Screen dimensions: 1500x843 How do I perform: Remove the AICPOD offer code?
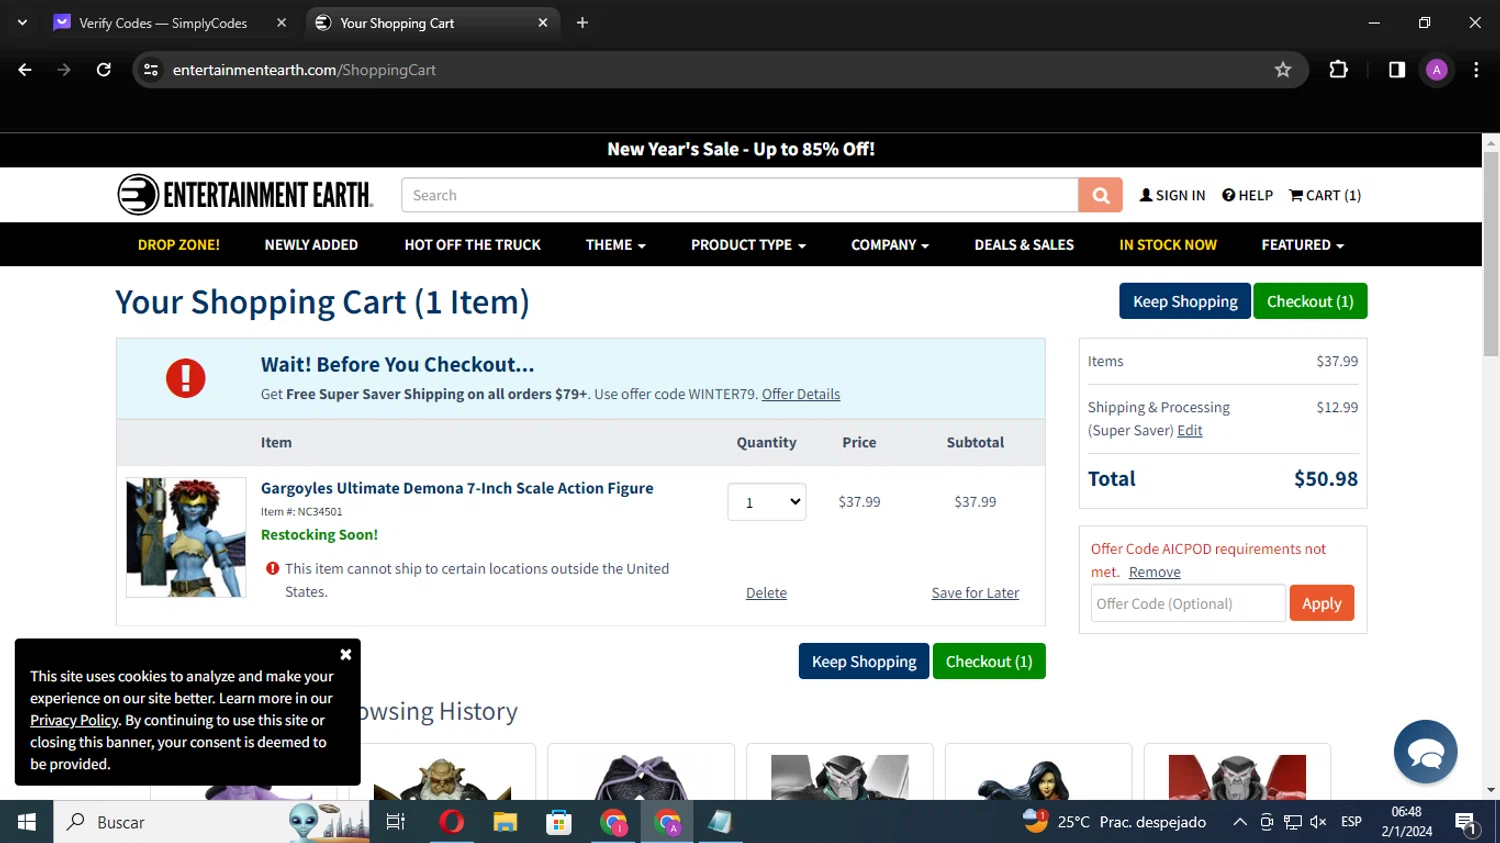click(1155, 572)
